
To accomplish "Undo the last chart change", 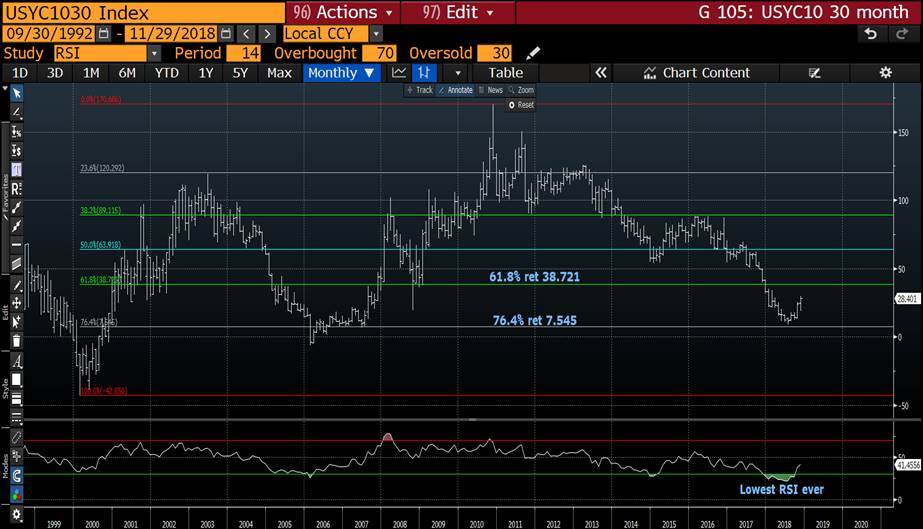I will click(x=871, y=34).
